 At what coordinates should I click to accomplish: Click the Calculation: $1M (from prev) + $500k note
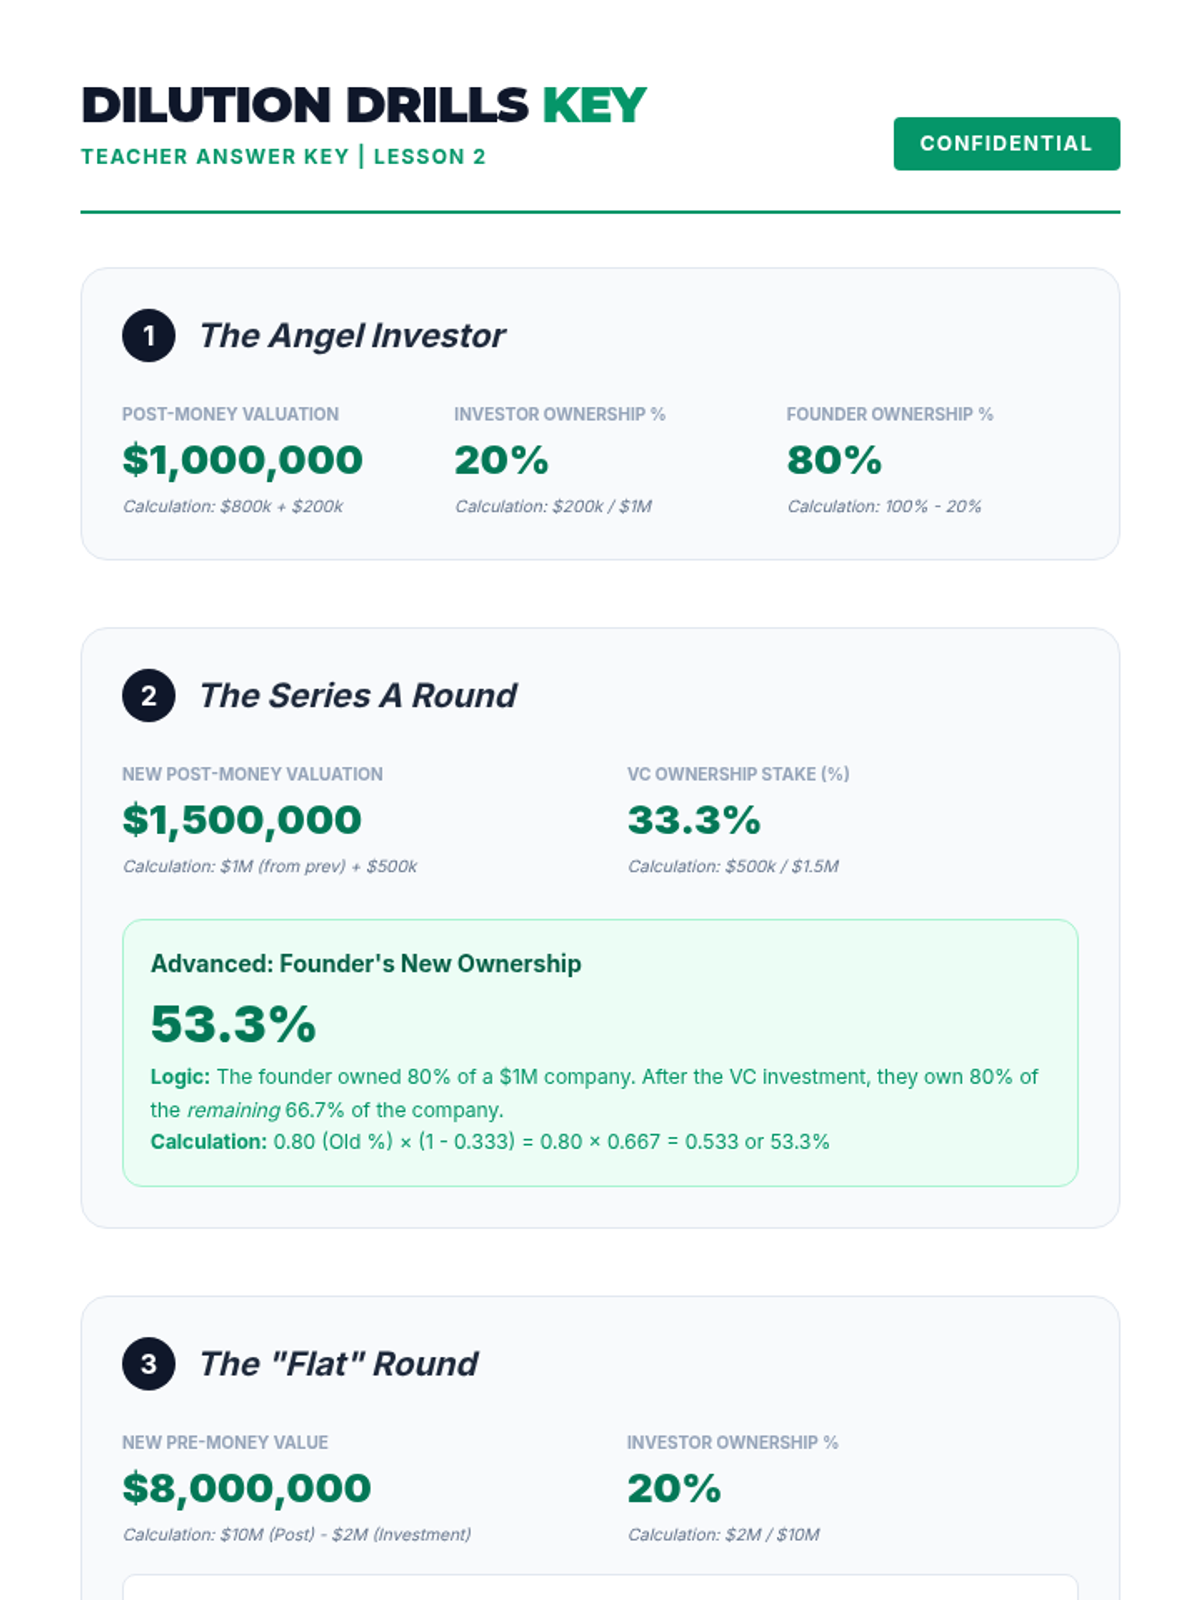270,867
